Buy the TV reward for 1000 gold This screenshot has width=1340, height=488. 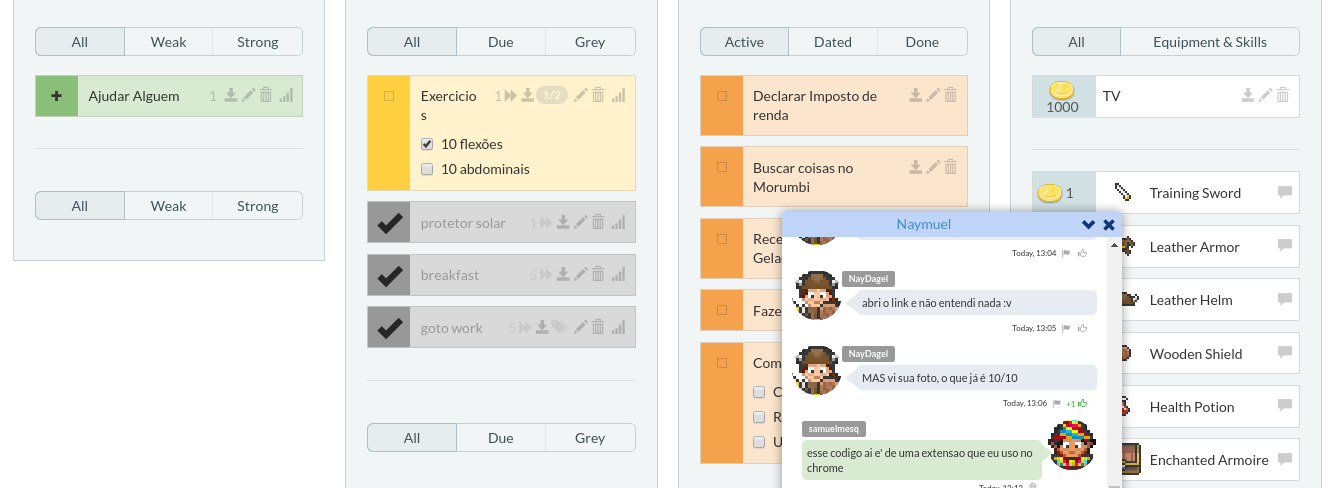tap(1063, 97)
